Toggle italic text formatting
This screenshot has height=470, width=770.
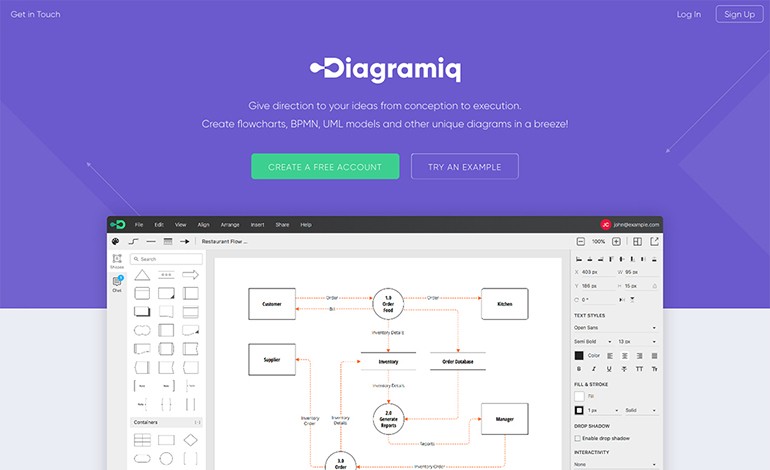(594, 369)
